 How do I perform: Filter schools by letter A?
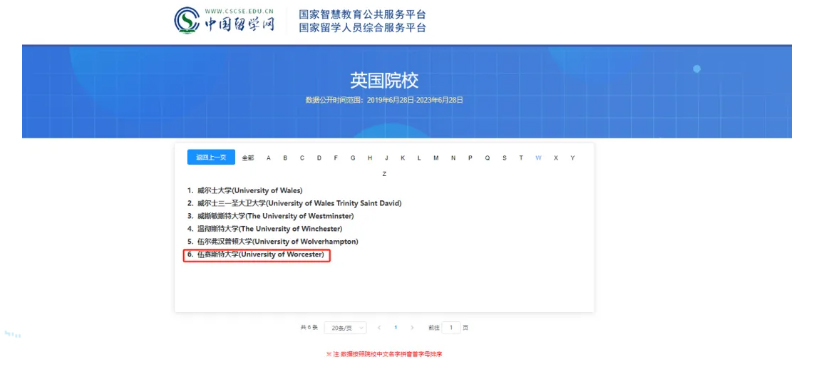coord(268,158)
